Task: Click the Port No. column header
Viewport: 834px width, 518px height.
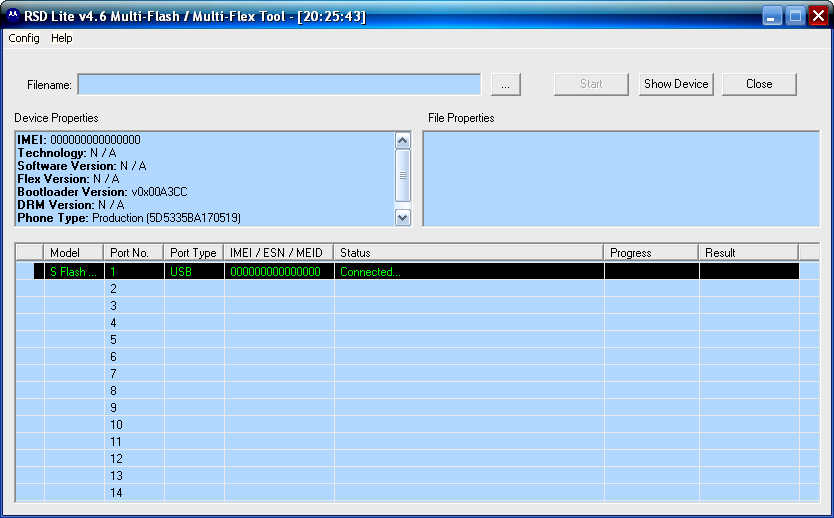Action: coord(134,253)
